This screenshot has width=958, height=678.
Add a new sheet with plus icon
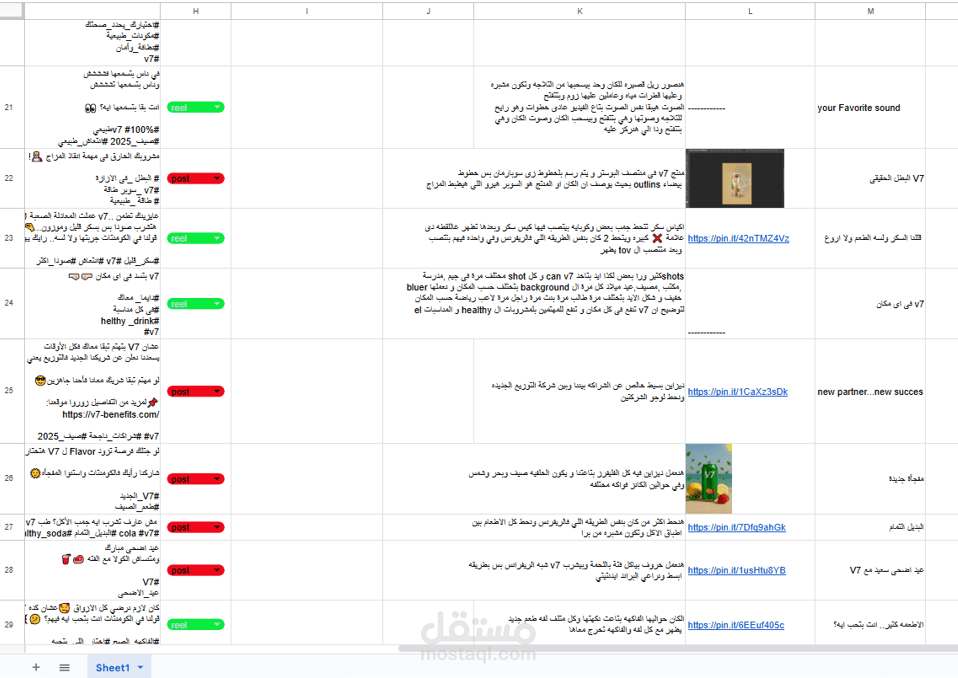36,667
